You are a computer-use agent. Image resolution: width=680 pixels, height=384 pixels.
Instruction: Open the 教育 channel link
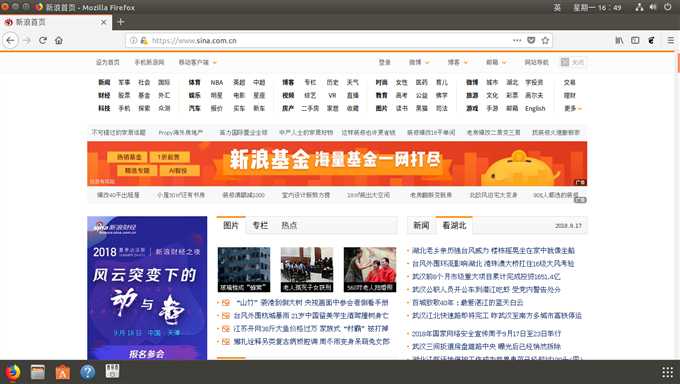tap(382, 95)
